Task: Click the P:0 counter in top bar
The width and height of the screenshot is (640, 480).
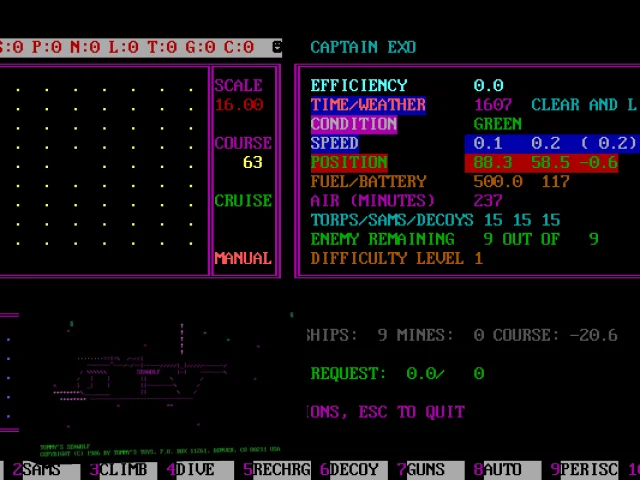Action: (x=47, y=47)
